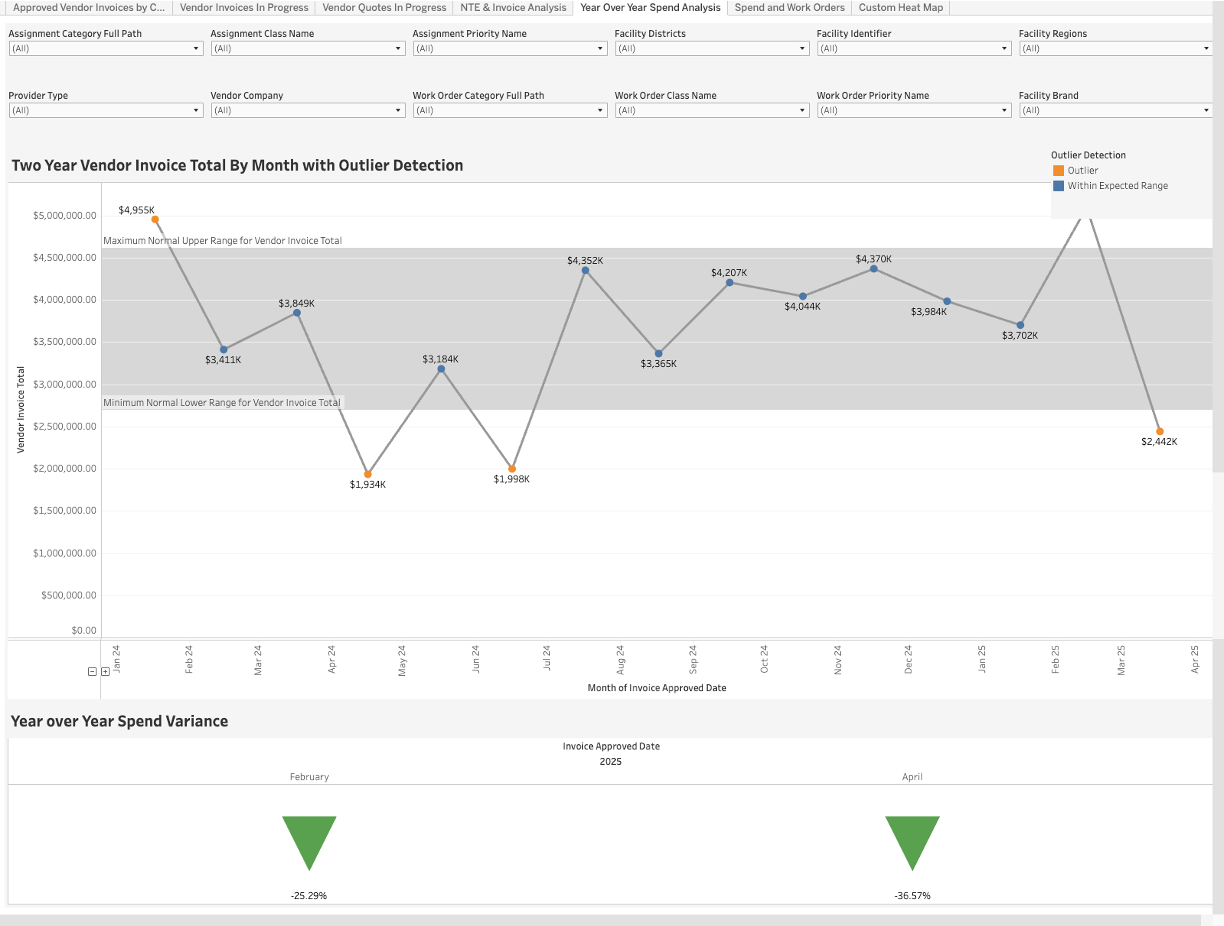The width and height of the screenshot is (1224, 926).
Task: Click the $4,352K data point marker
Action: pos(585,270)
